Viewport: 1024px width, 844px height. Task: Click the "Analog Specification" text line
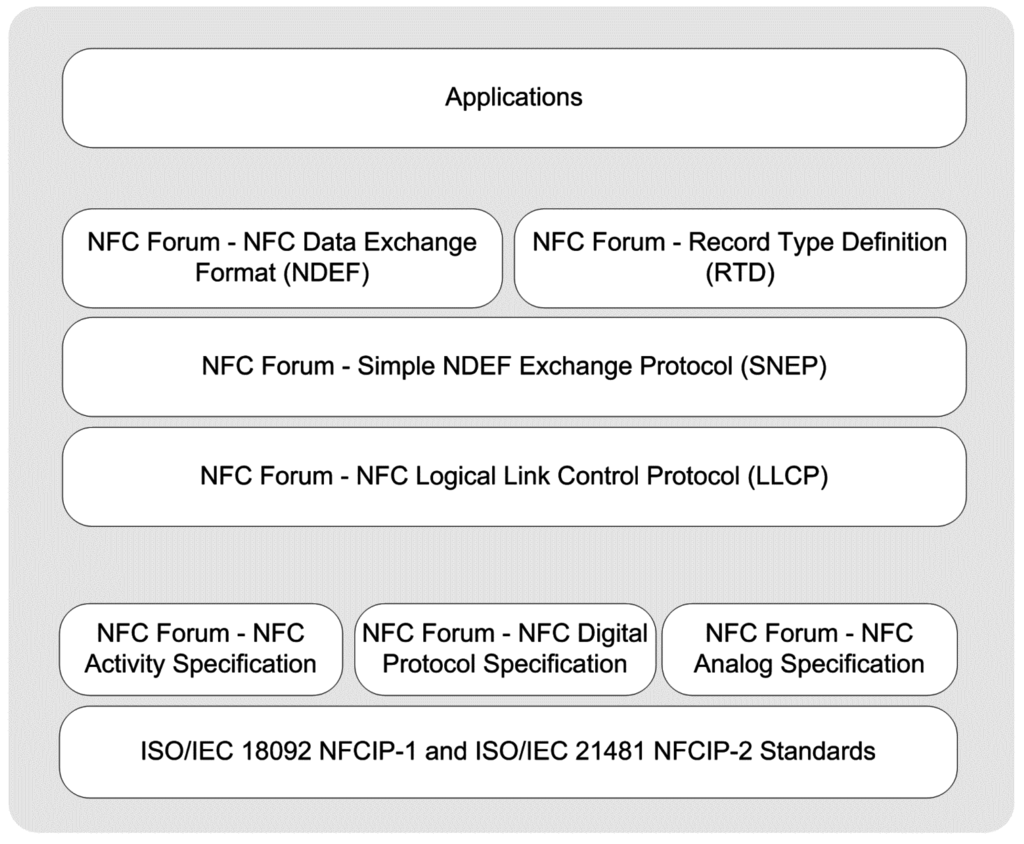point(809,664)
